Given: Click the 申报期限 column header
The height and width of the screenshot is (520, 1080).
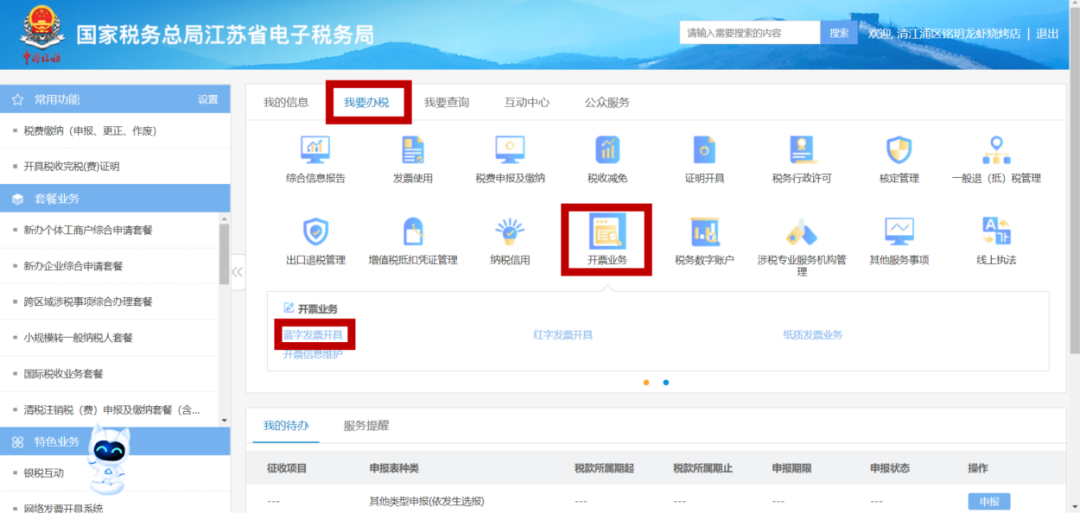Looking at the screenshot, I should click(791, 468).
